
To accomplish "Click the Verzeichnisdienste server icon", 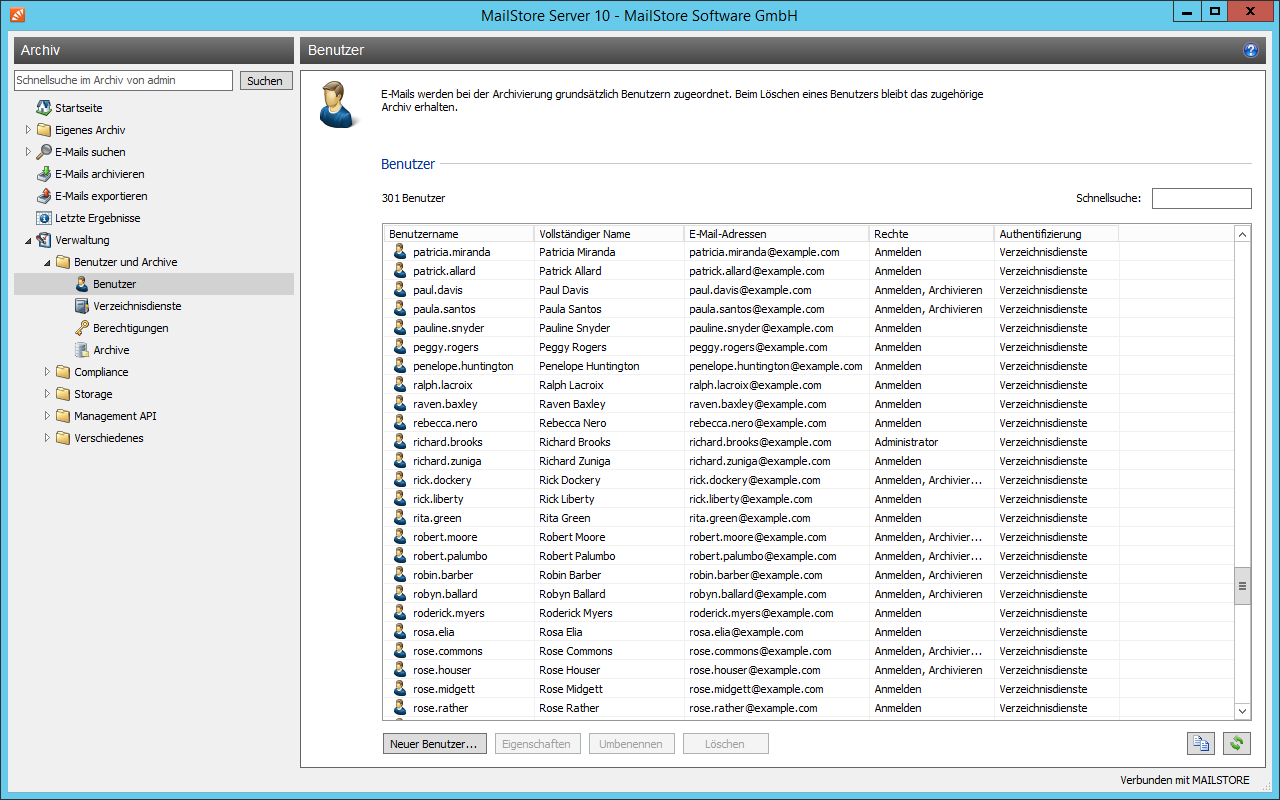I will point(81,306).
